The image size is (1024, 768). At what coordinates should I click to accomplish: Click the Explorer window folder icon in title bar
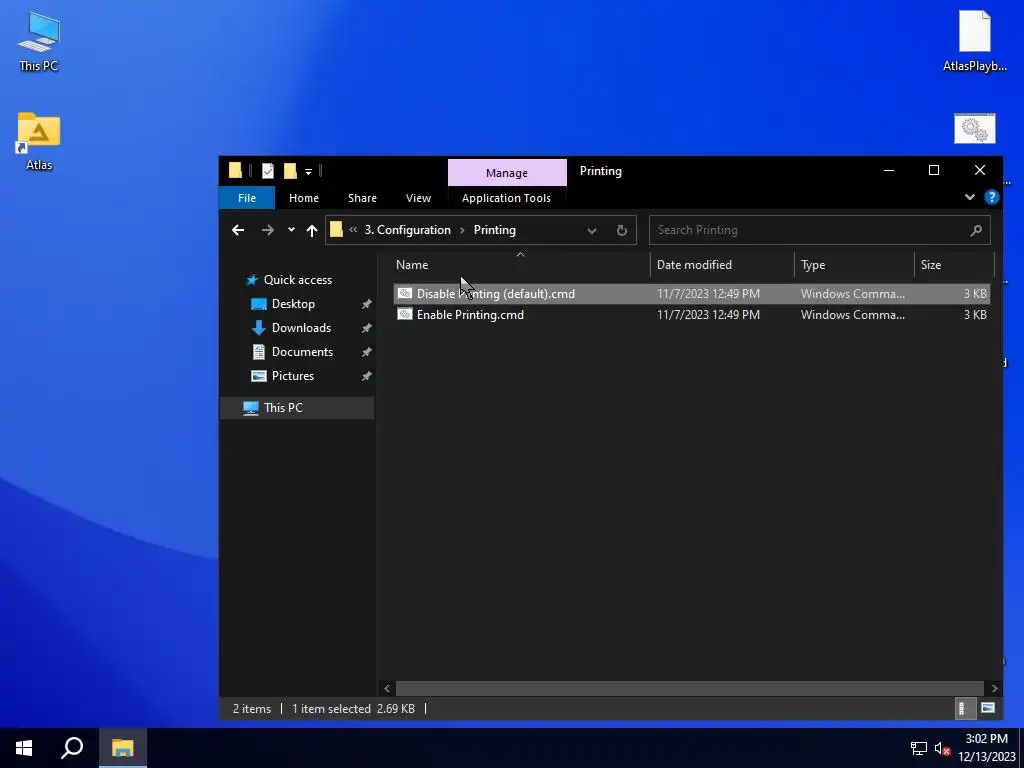click(235, 171)
